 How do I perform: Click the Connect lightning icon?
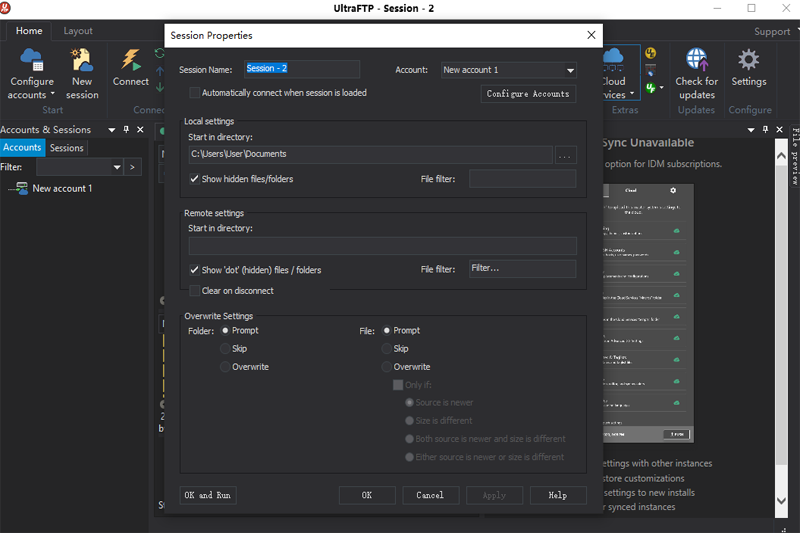131,61
